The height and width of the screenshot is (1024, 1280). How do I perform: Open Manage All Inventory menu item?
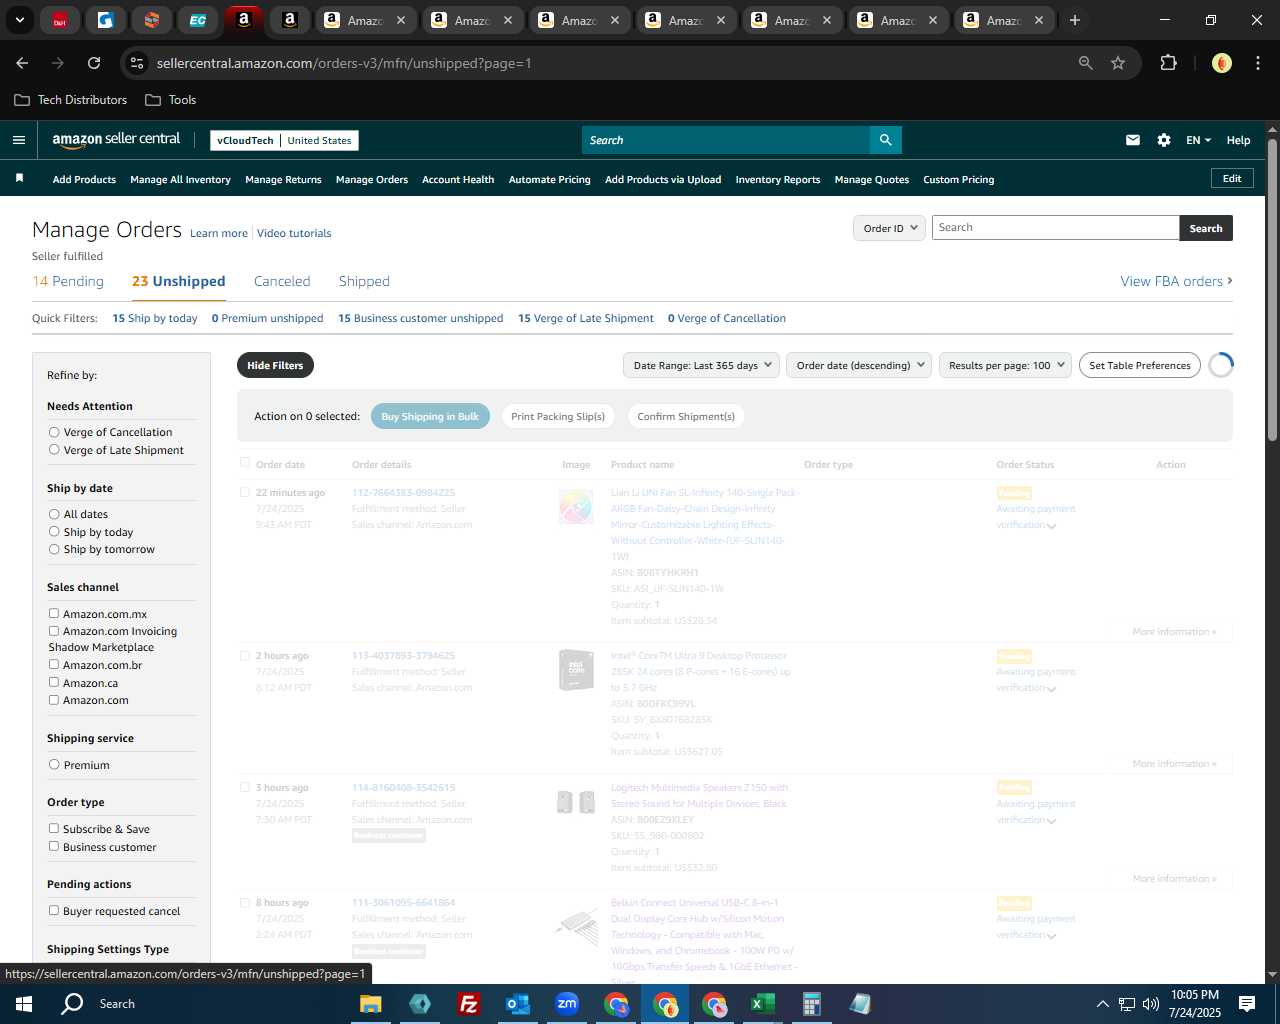[180, 180]
